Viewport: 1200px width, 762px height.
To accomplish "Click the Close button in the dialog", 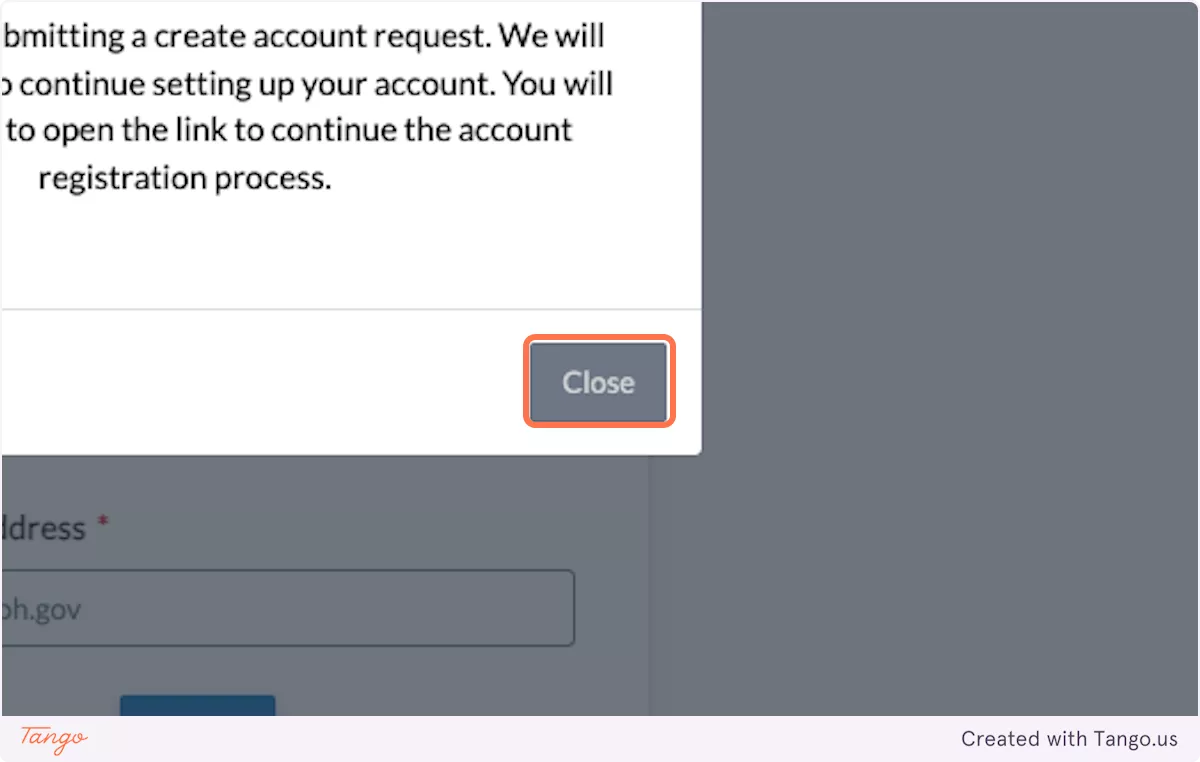I will click(598, 382).
